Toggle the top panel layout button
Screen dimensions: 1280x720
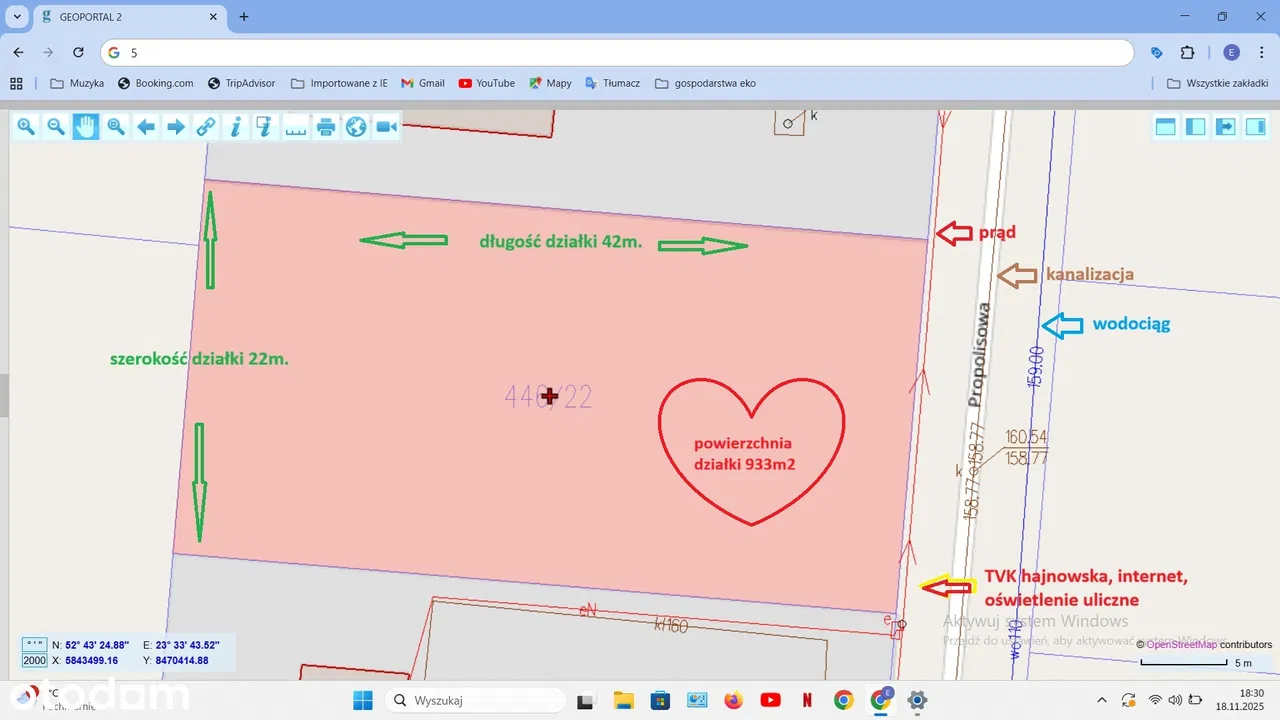click(1165, 126)
